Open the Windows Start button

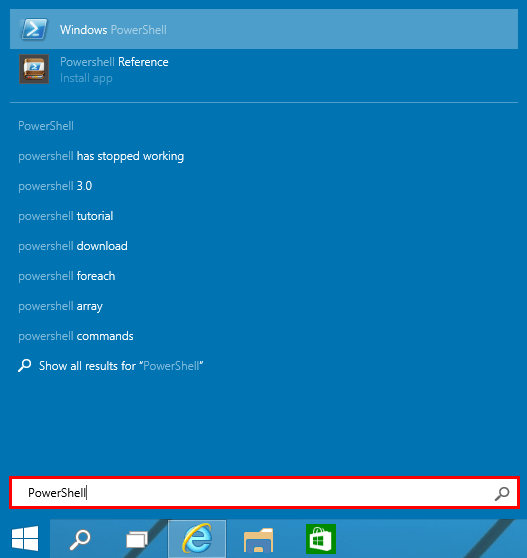tap(25, 538)
